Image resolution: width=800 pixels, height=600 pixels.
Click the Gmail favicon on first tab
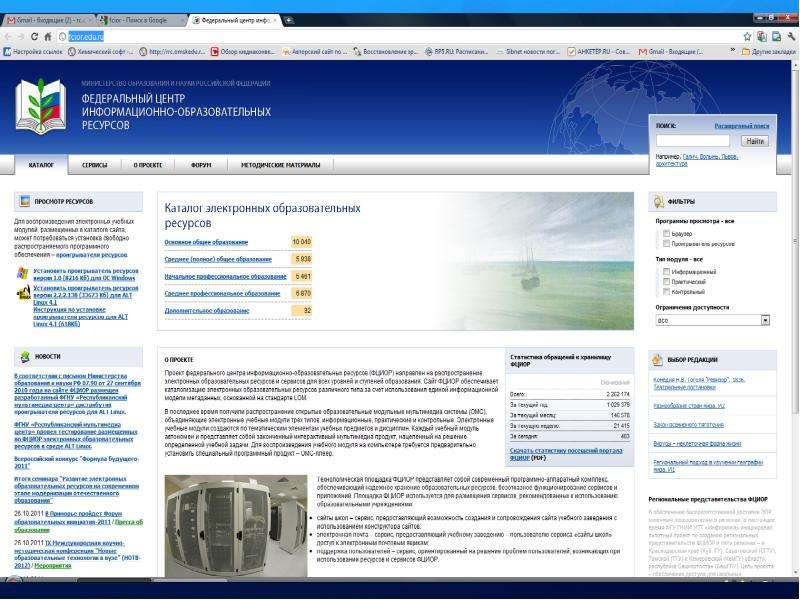11,20
